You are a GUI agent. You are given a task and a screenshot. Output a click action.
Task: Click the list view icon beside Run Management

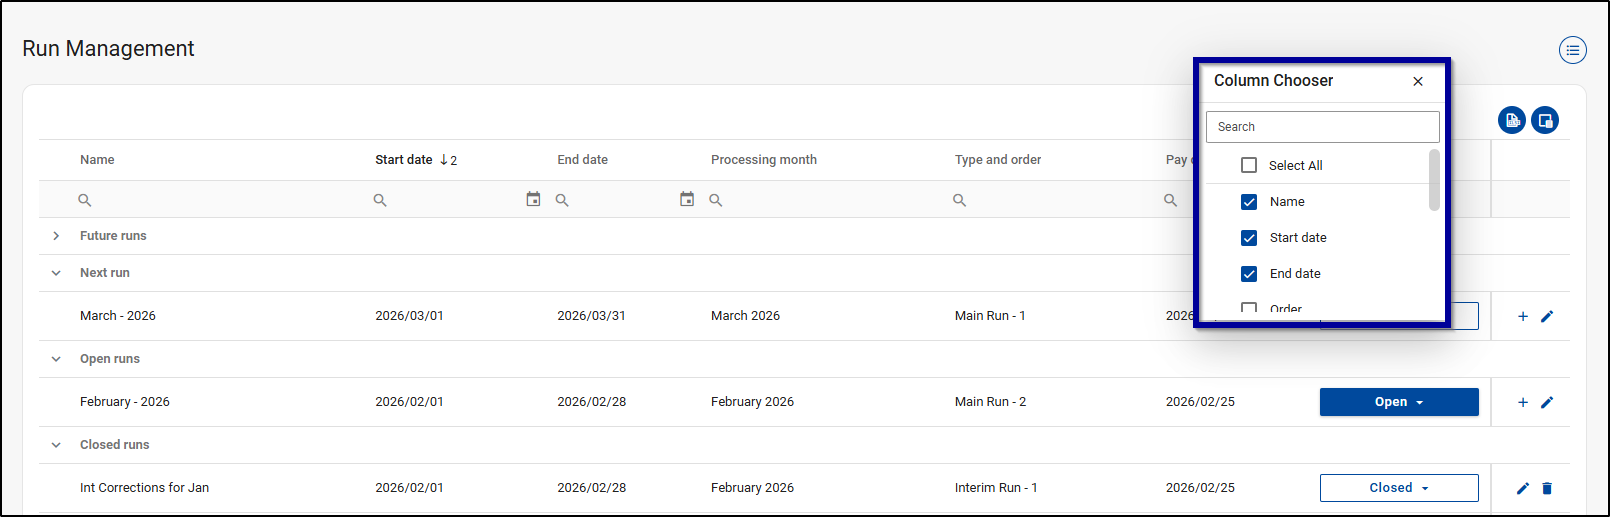pos(1572,50)
